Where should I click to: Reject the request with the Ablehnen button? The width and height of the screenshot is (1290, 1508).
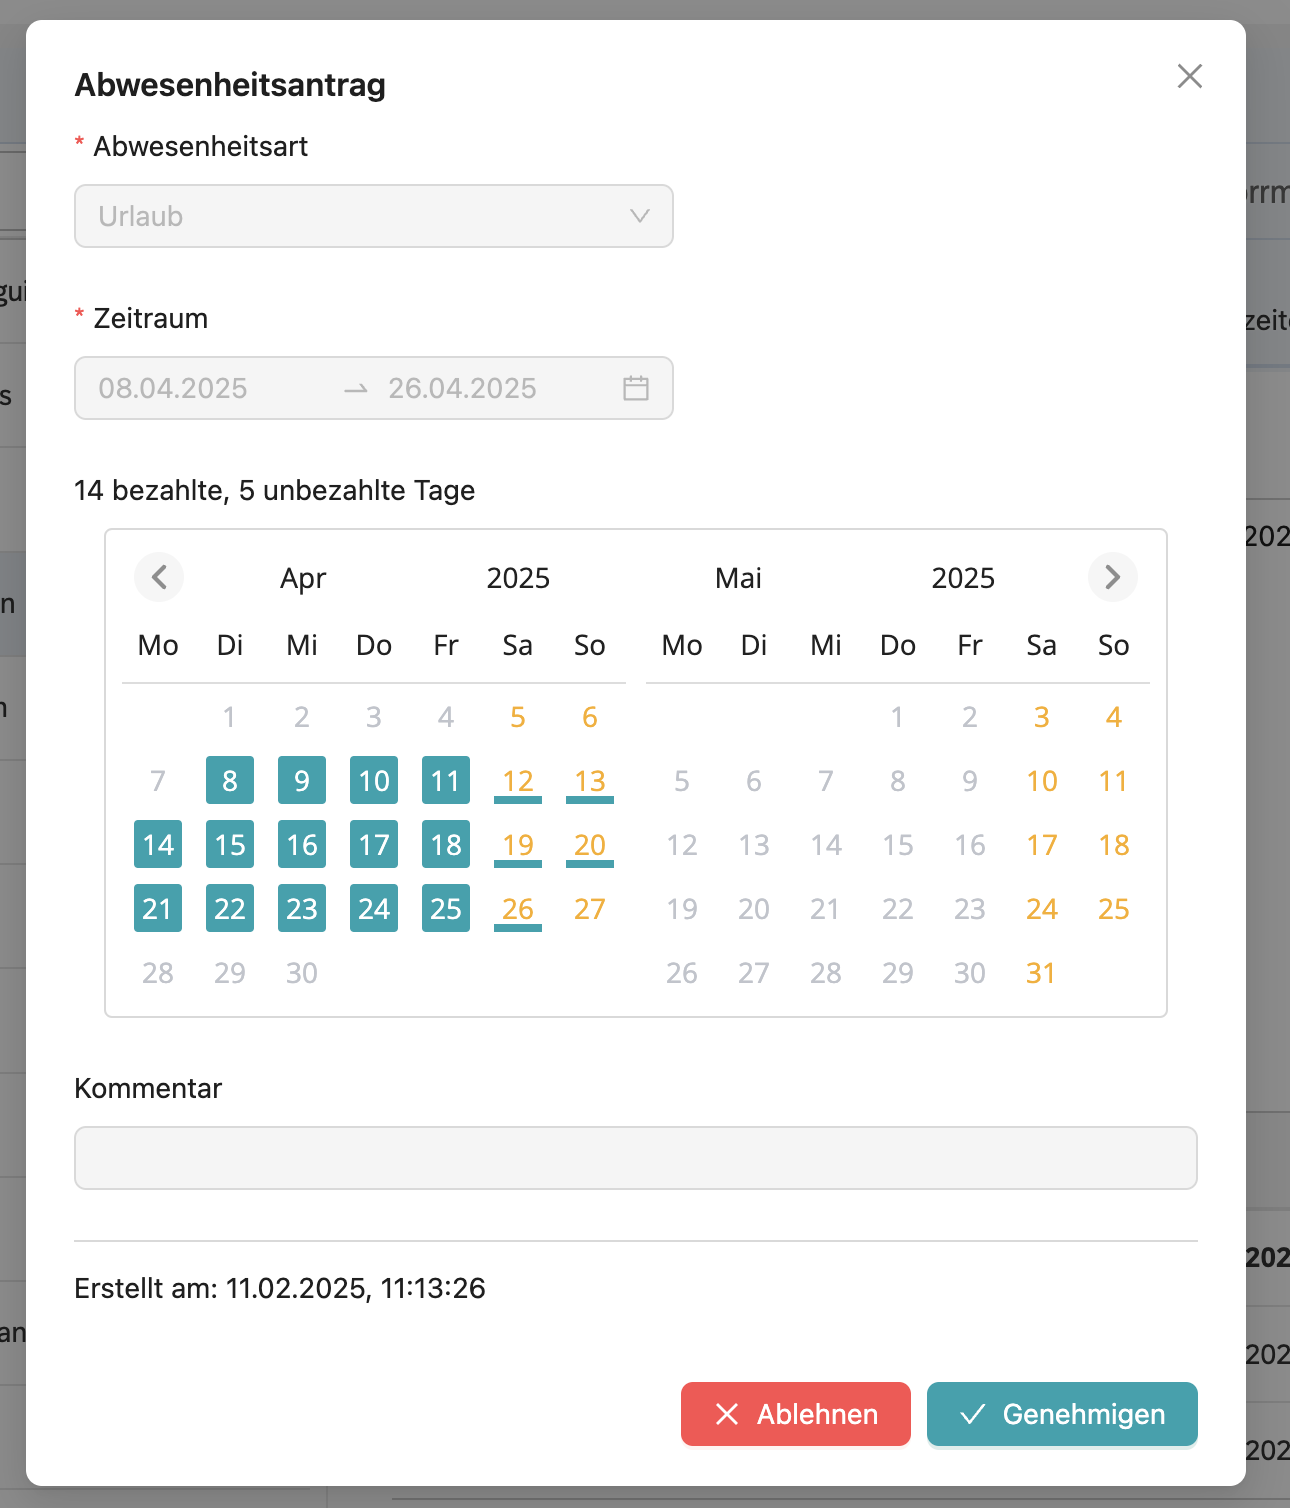[x=796, y=1414]
